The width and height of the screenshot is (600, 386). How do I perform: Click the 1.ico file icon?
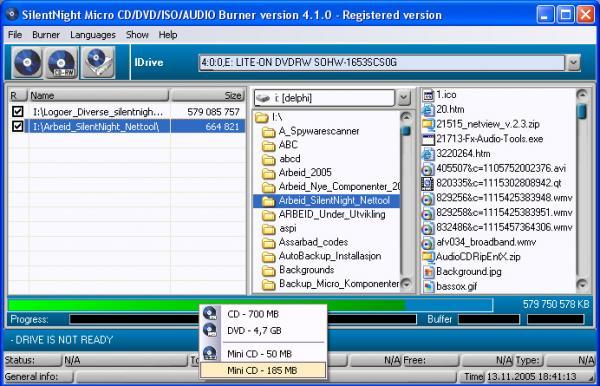(x=428, y=95)
